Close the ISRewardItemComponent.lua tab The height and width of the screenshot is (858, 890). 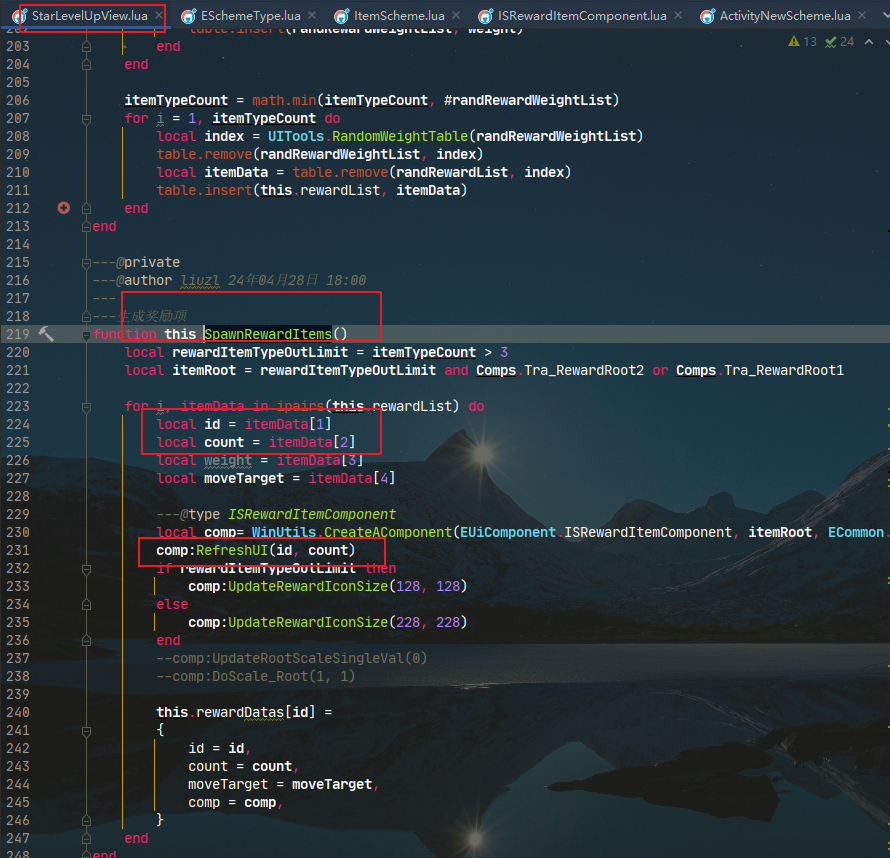[678, 15]
